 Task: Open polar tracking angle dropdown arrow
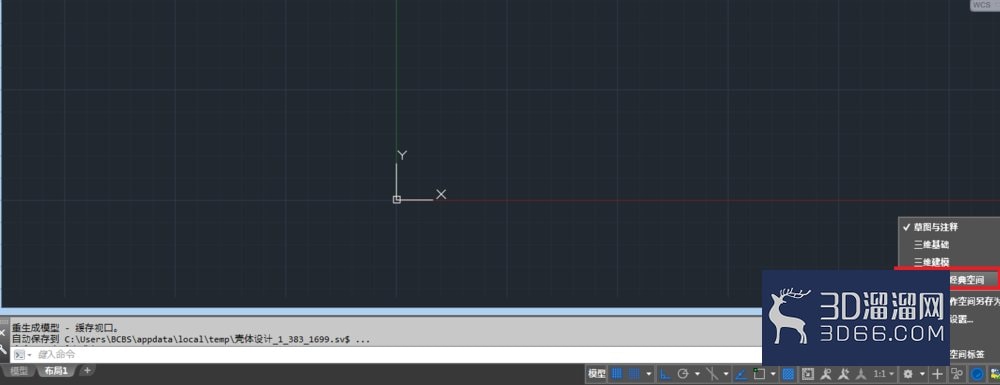coord(697,374)
